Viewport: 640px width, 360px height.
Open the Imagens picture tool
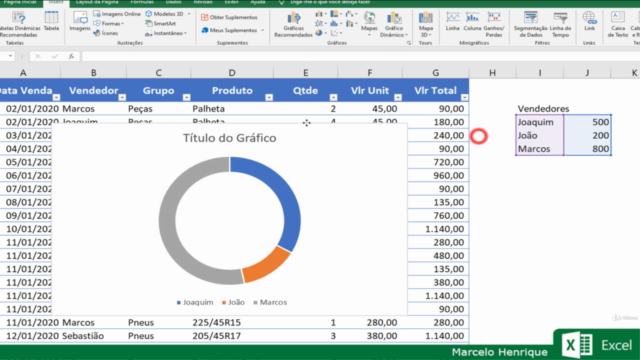(x=80, y=21)
